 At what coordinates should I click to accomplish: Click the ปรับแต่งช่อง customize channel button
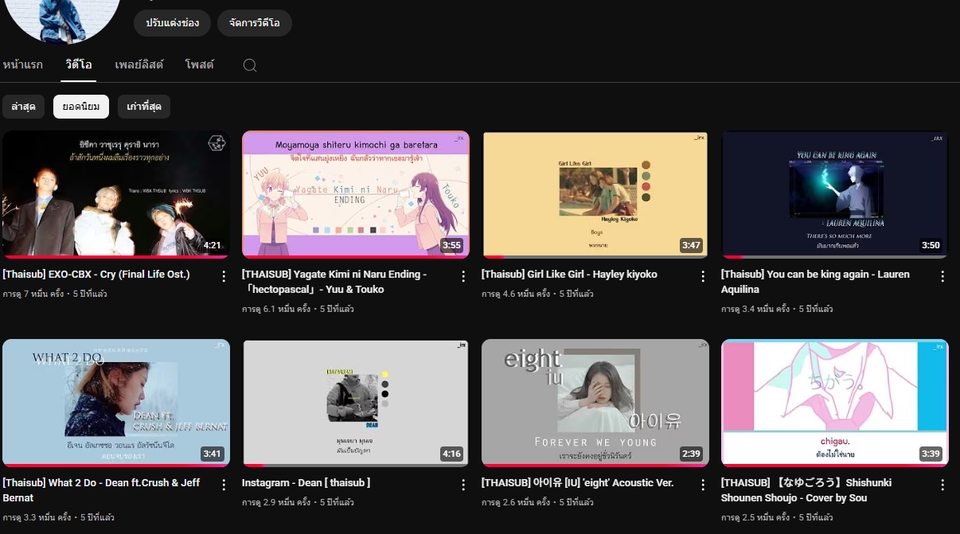click(172, 23)
